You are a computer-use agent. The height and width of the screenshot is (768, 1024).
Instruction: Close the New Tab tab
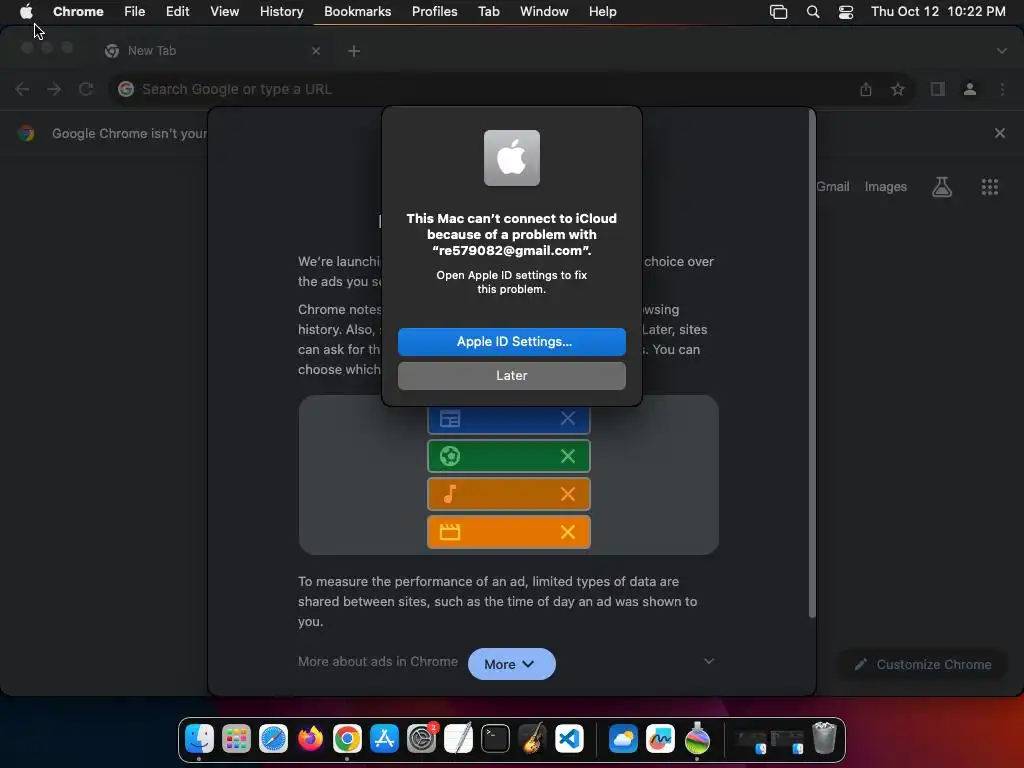click(x=316, y=50)
